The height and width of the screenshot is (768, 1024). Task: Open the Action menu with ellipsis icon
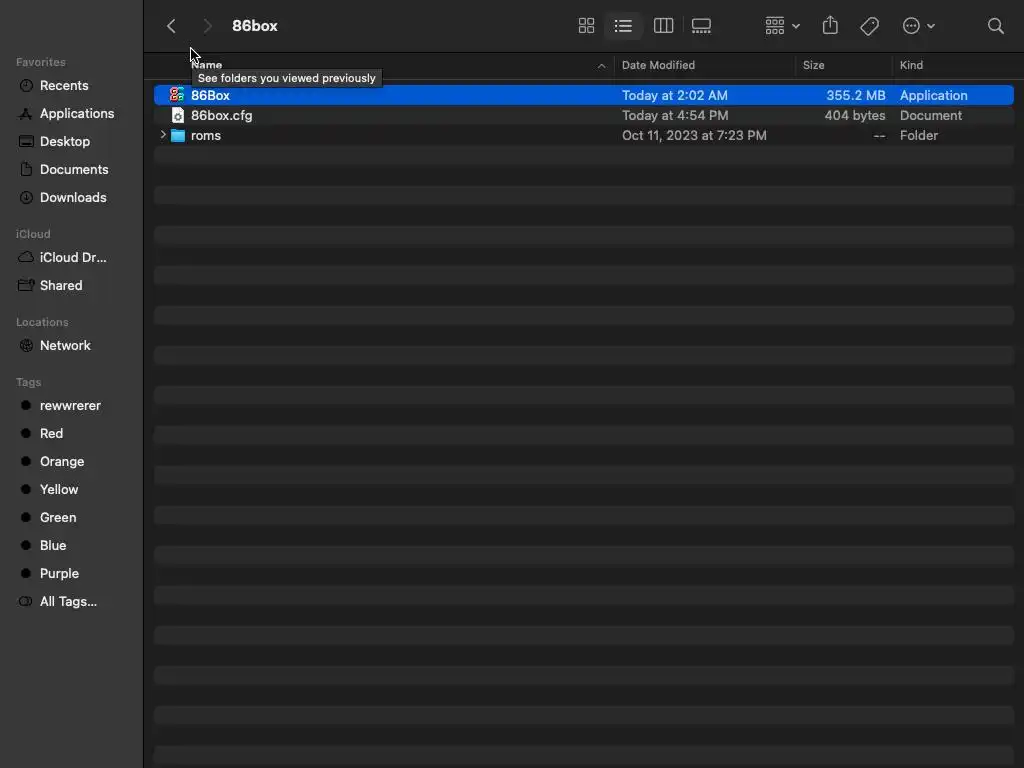(919, 26)
